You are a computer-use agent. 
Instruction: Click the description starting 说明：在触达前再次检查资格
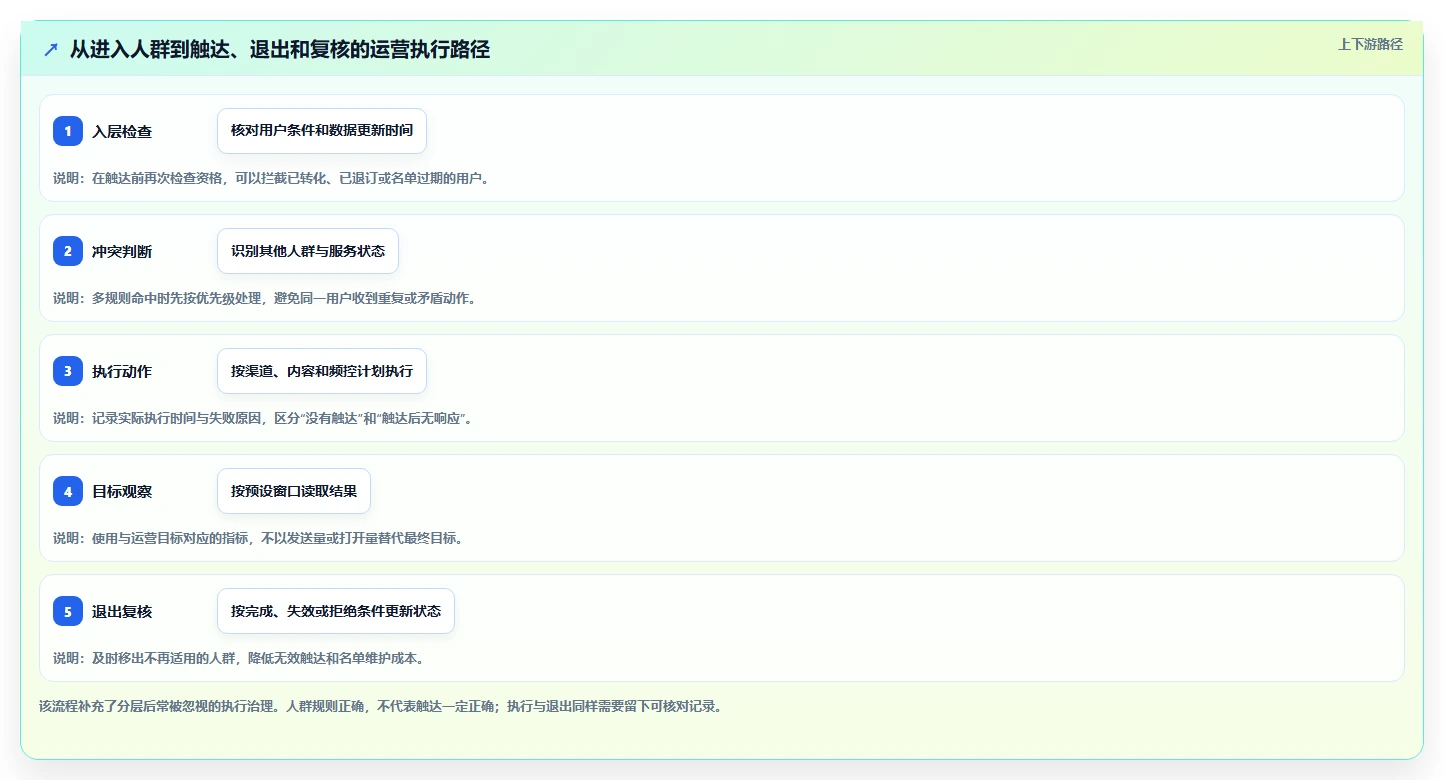[x=271, y=178]
